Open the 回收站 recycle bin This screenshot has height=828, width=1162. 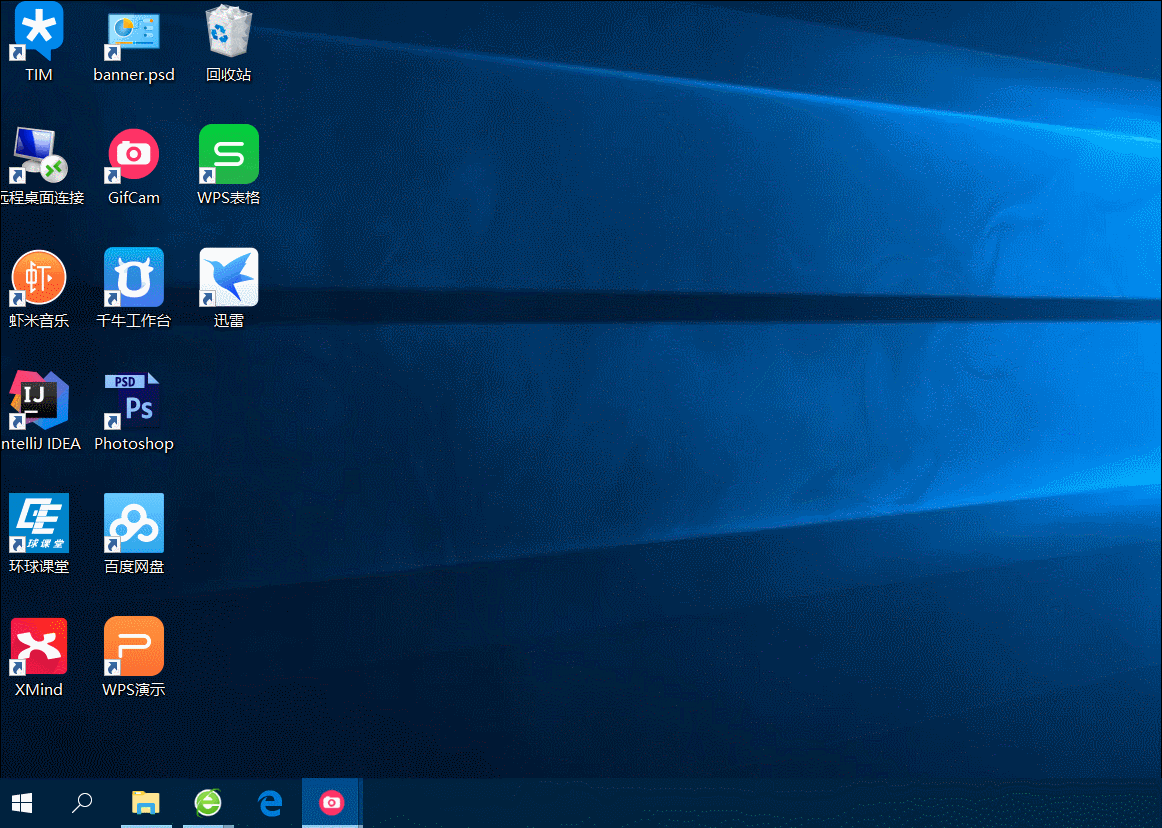coord(228,30)
